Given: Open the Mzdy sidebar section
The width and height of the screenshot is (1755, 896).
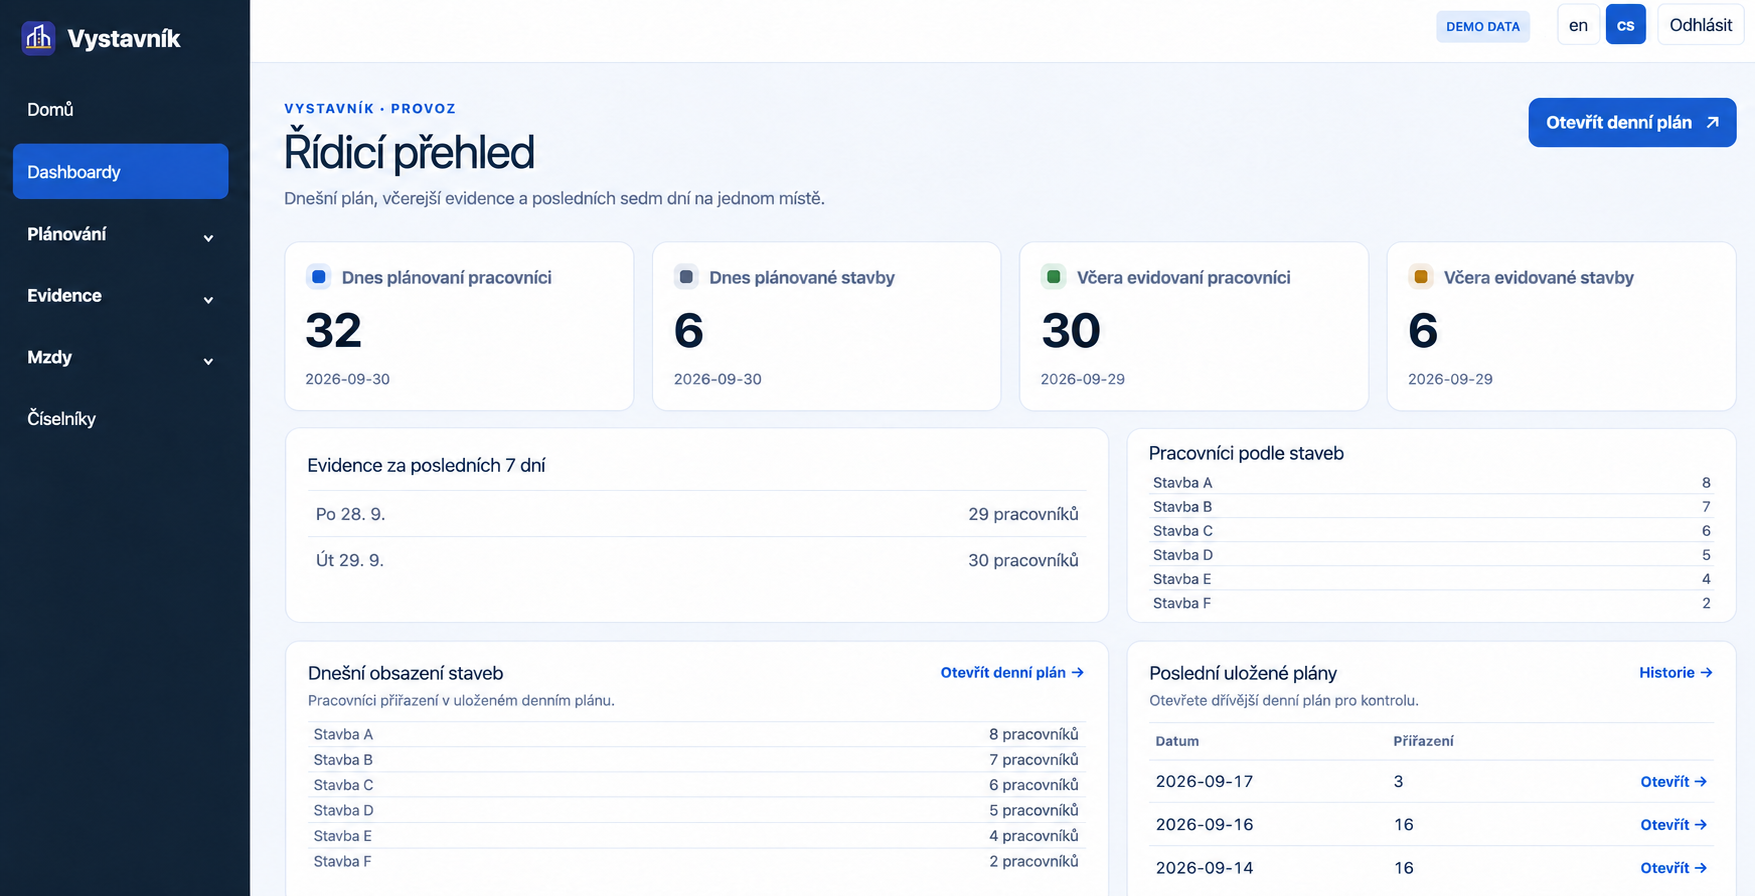Looking at the screenshot, I should [x=120, y=358].
